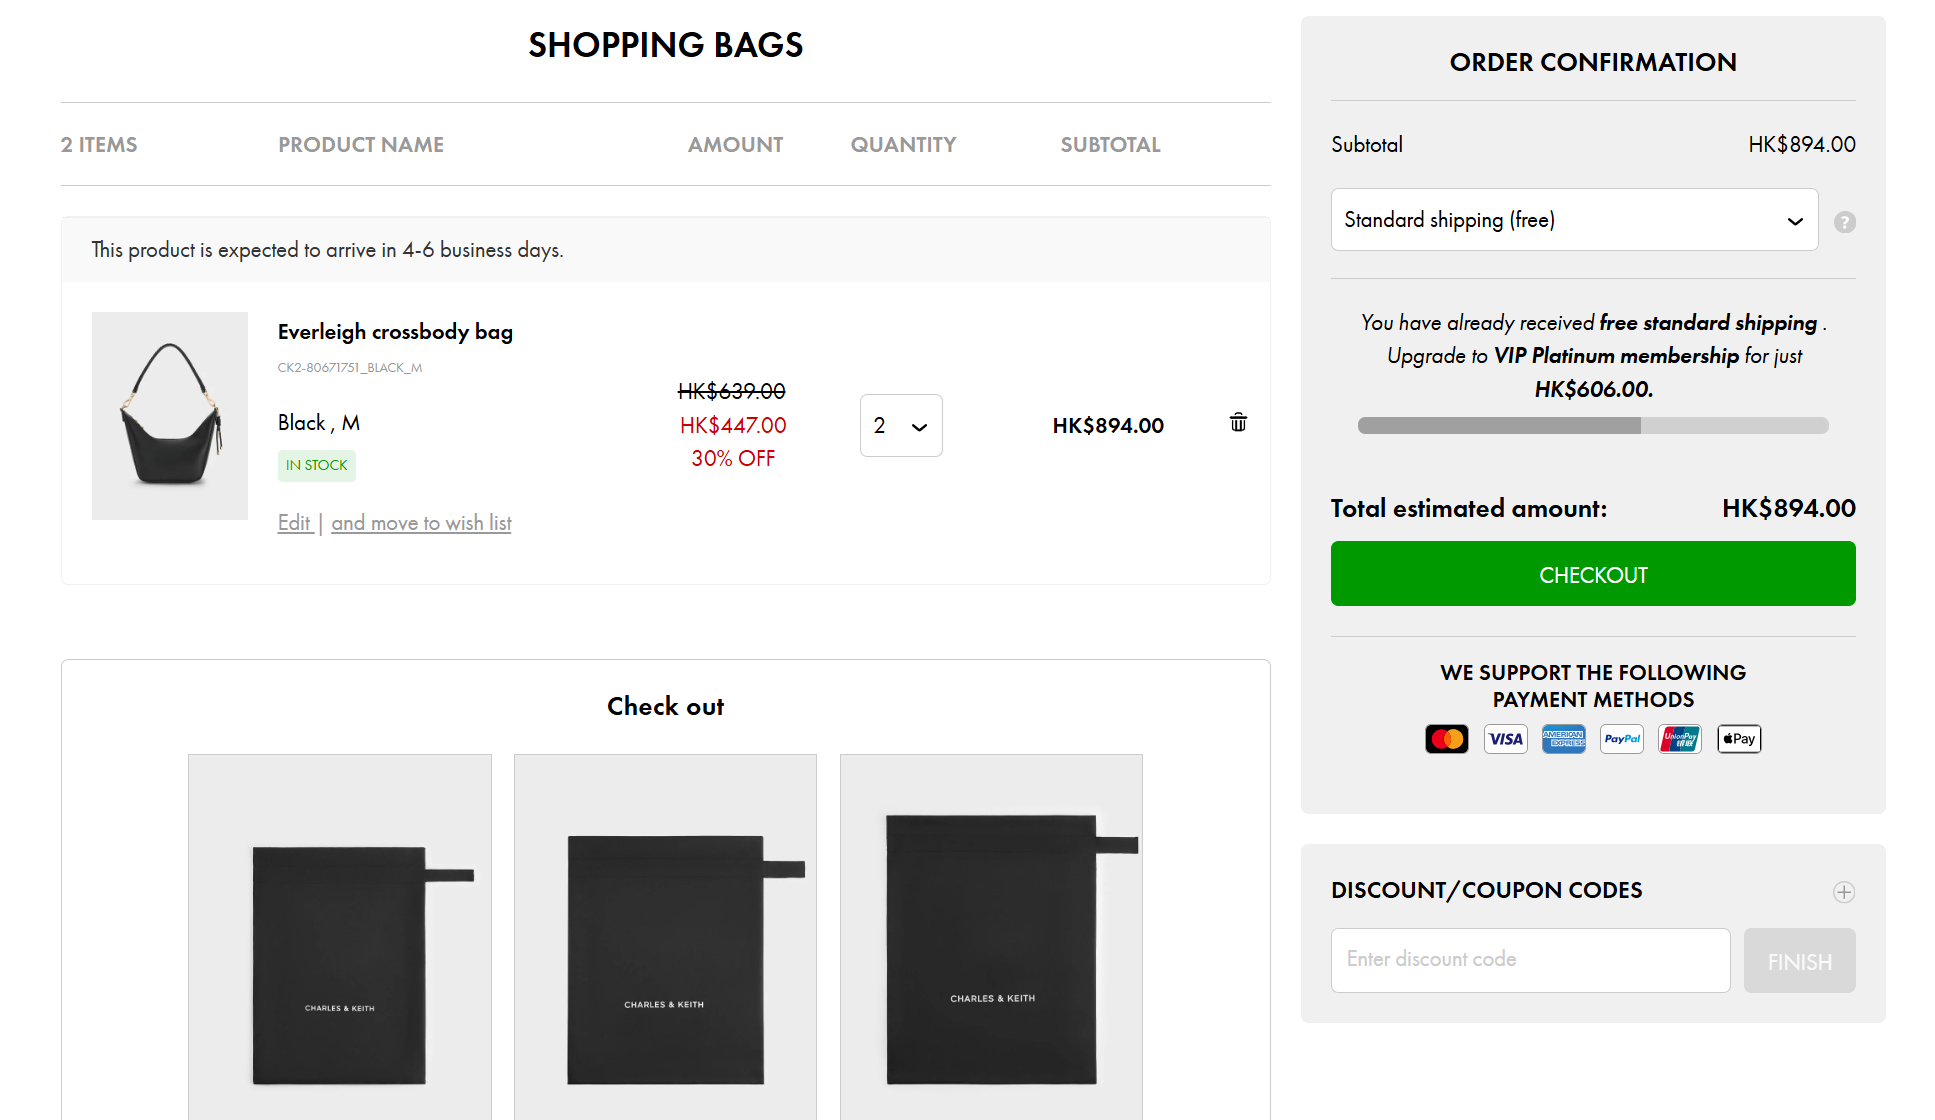Screen dimensions: 1935x1120
Task: Select the UnionPay payment icon
Action: (x=1679, y=738)
